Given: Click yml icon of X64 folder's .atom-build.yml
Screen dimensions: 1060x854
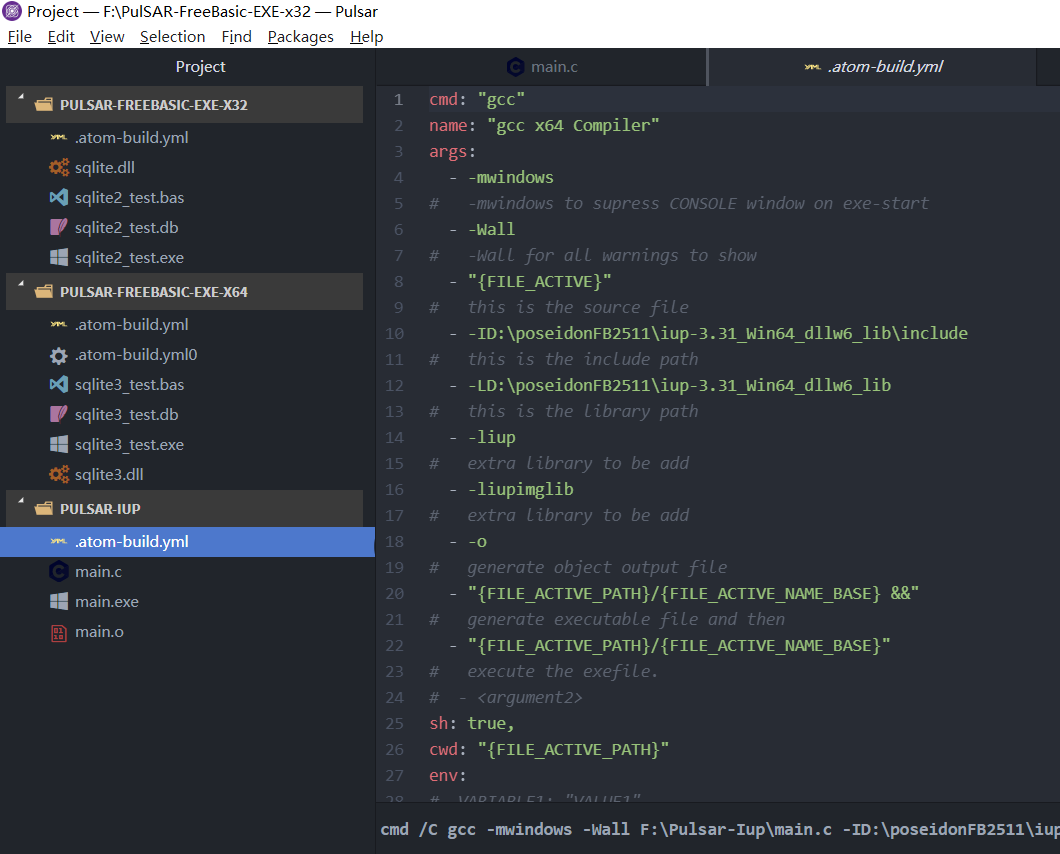Looking at the screenshot, I should (x=59, y=325).
